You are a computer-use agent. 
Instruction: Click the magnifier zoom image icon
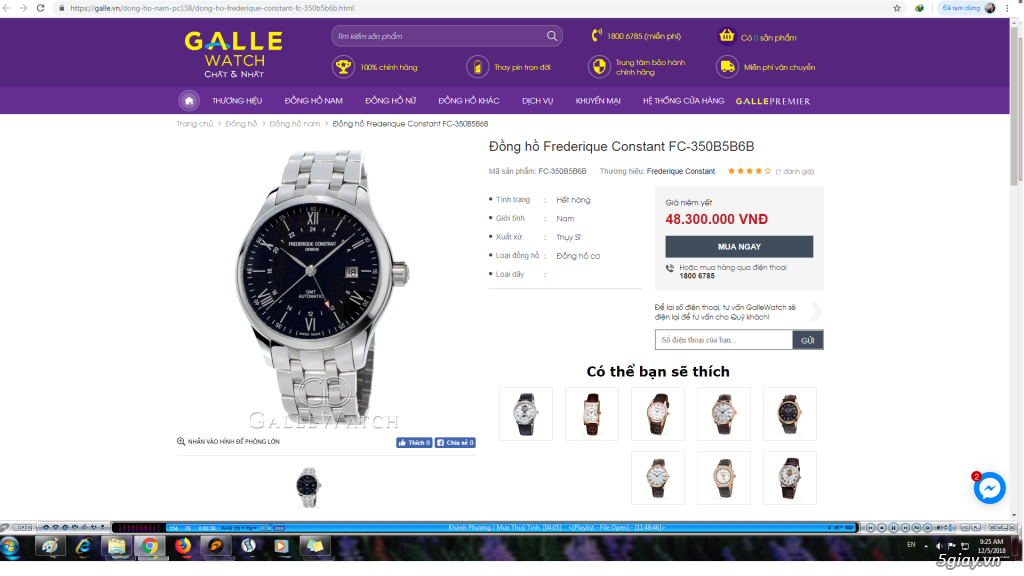click(x=181, y=441)
